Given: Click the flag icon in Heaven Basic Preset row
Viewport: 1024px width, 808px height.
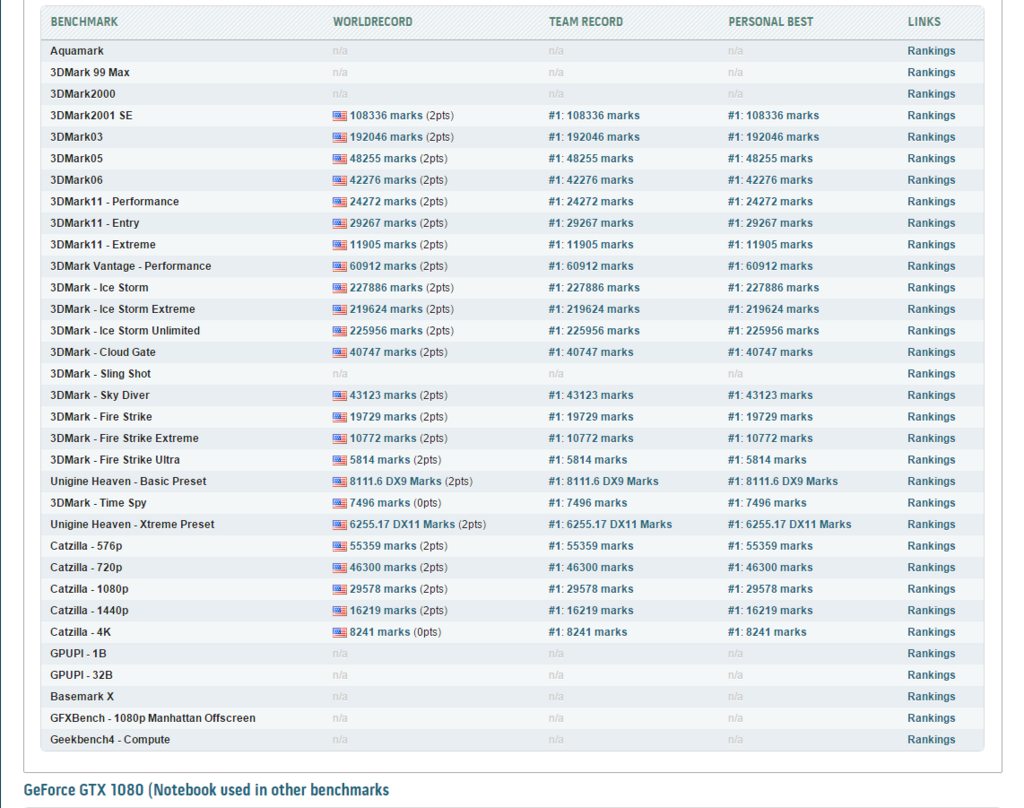Looking at the screenshot, I should pyautogui.click(x=340, y=482).
